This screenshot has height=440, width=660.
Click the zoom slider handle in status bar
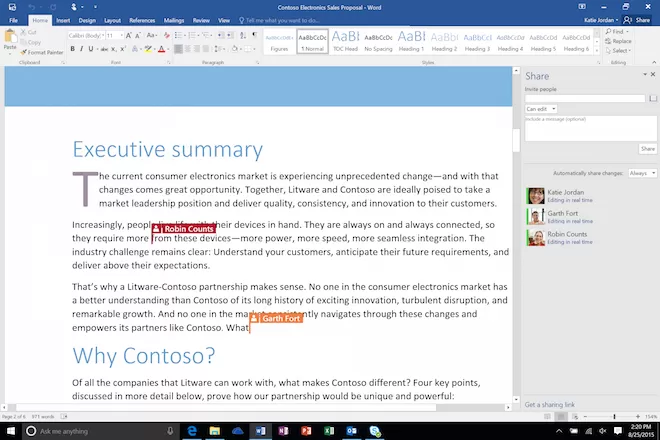pos(614,416)
